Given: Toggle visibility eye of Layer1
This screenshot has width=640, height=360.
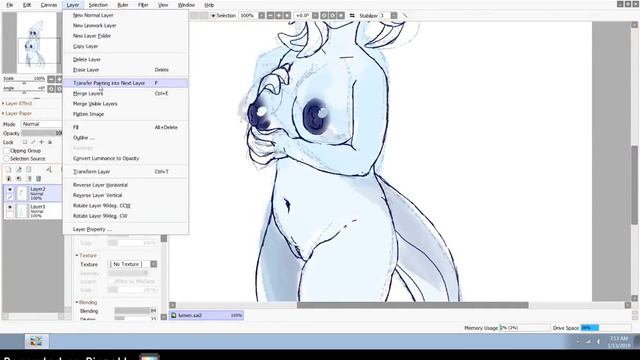Looking at the screenshot, I should 10,207.
